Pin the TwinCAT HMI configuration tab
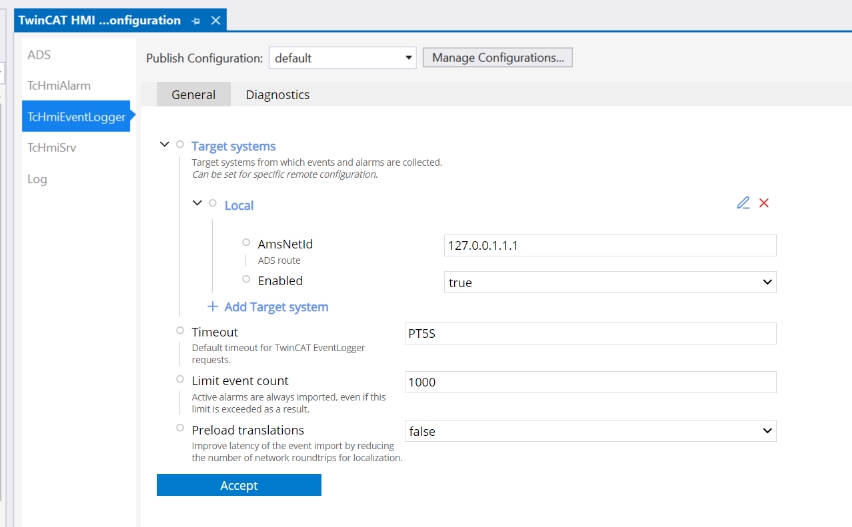Image resolution: width=852 pixels, height=527 pixels. [196, 21]
